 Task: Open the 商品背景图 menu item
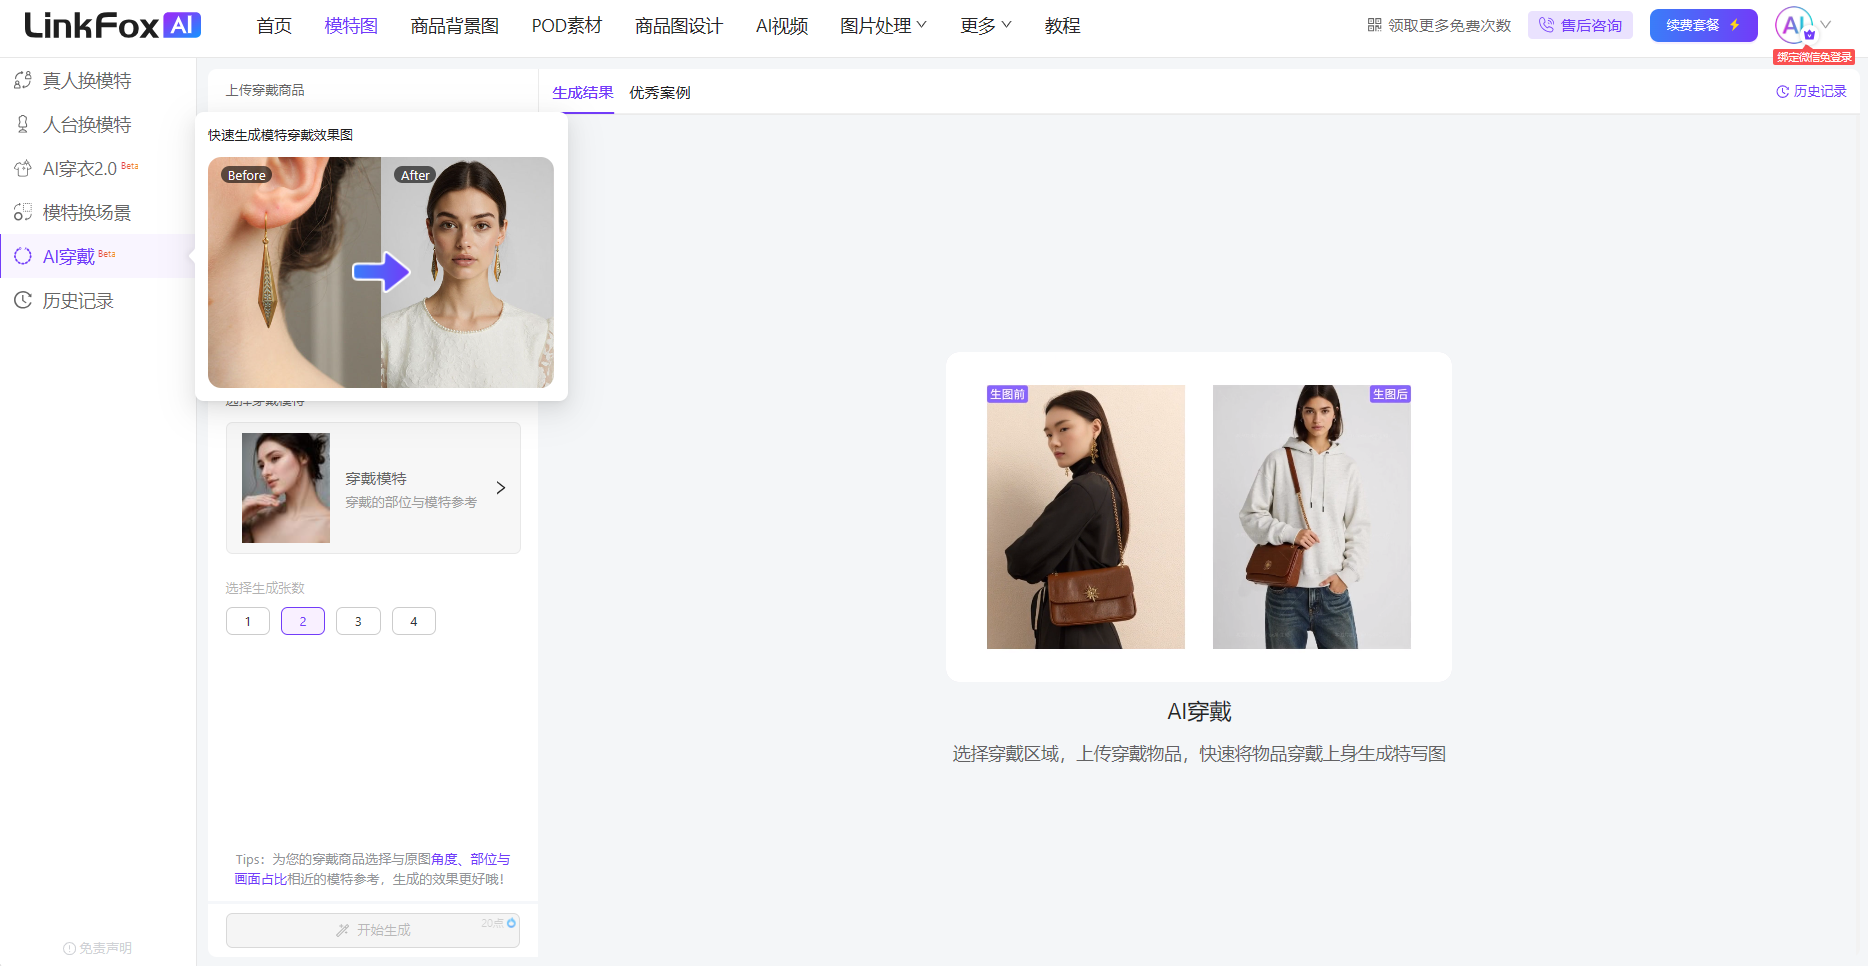click(454, 26)
